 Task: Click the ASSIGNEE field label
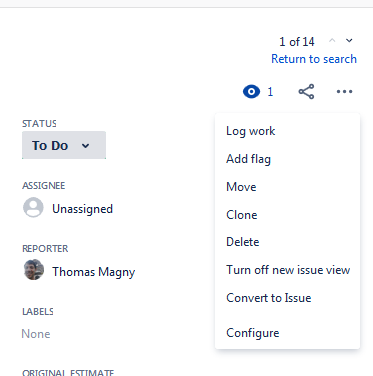coord(44,186)
